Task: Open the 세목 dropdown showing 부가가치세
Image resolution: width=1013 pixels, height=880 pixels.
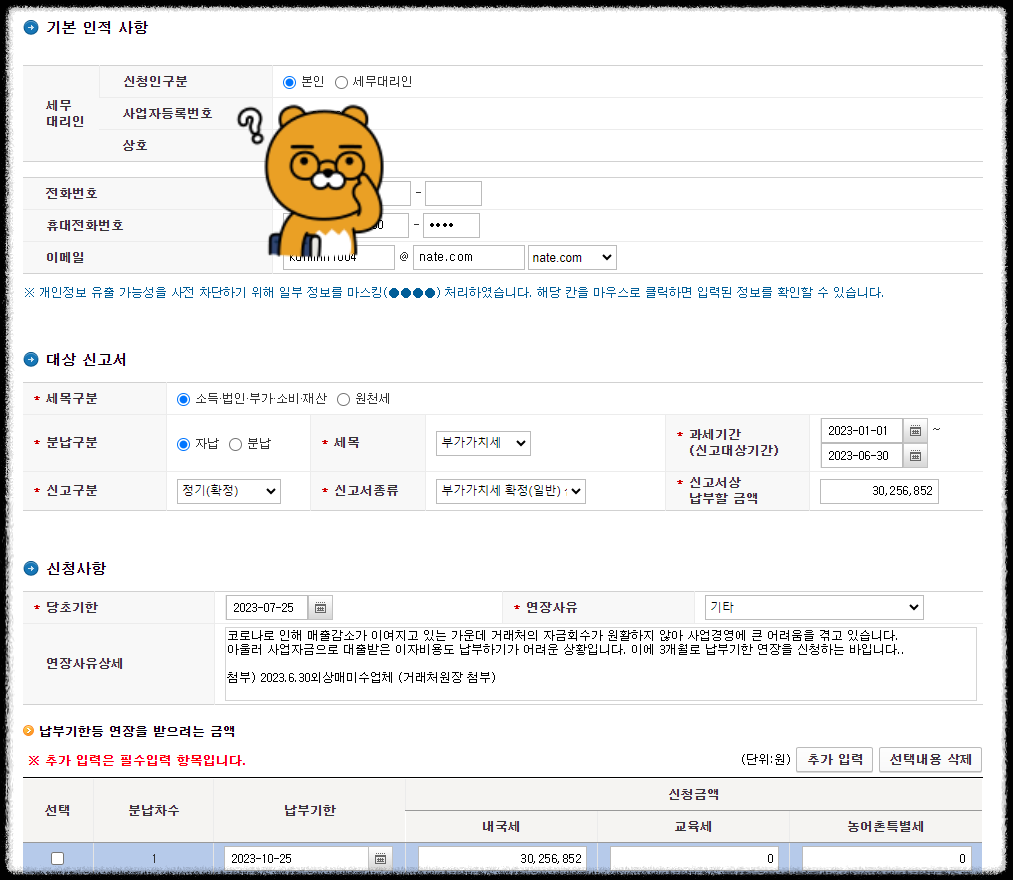Action: click(483, 443)
